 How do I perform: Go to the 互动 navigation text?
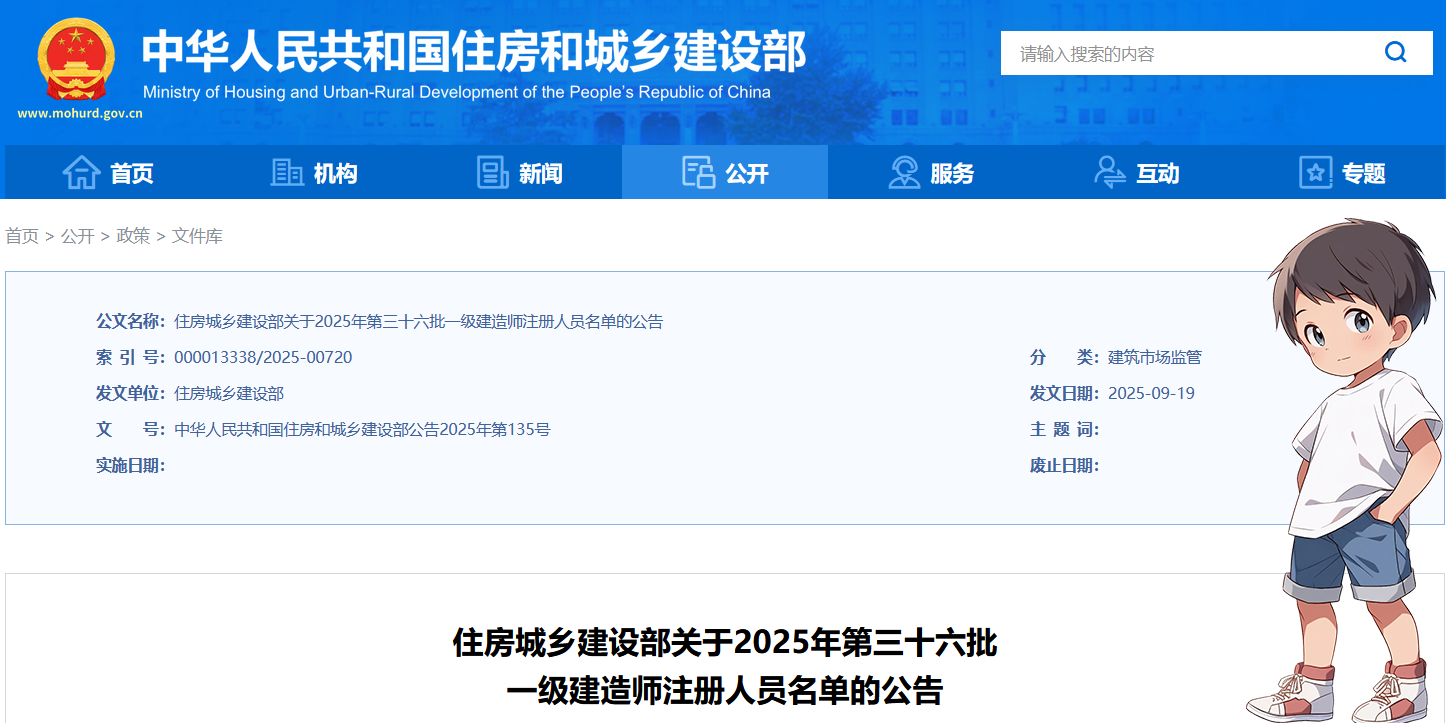pos(1157,174)
